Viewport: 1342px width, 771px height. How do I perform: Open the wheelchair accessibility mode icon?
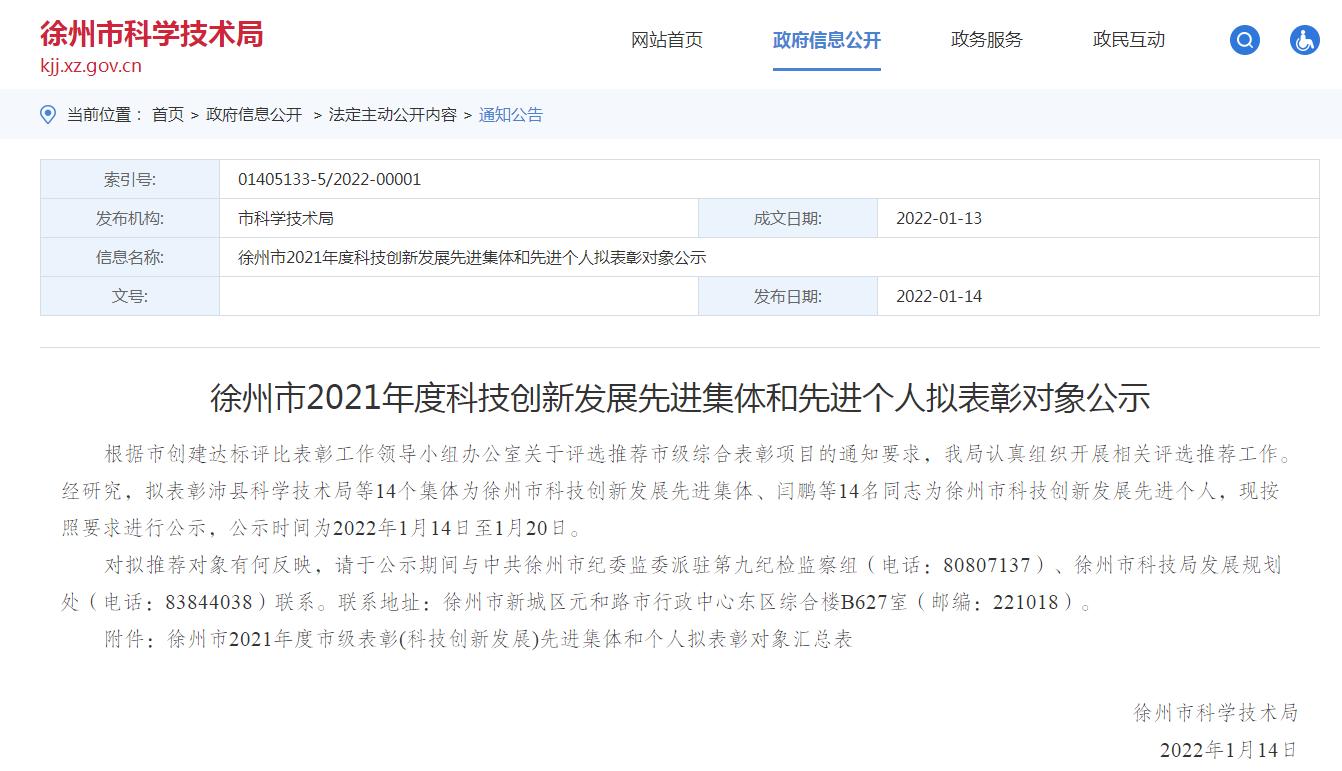[1304, 41]
